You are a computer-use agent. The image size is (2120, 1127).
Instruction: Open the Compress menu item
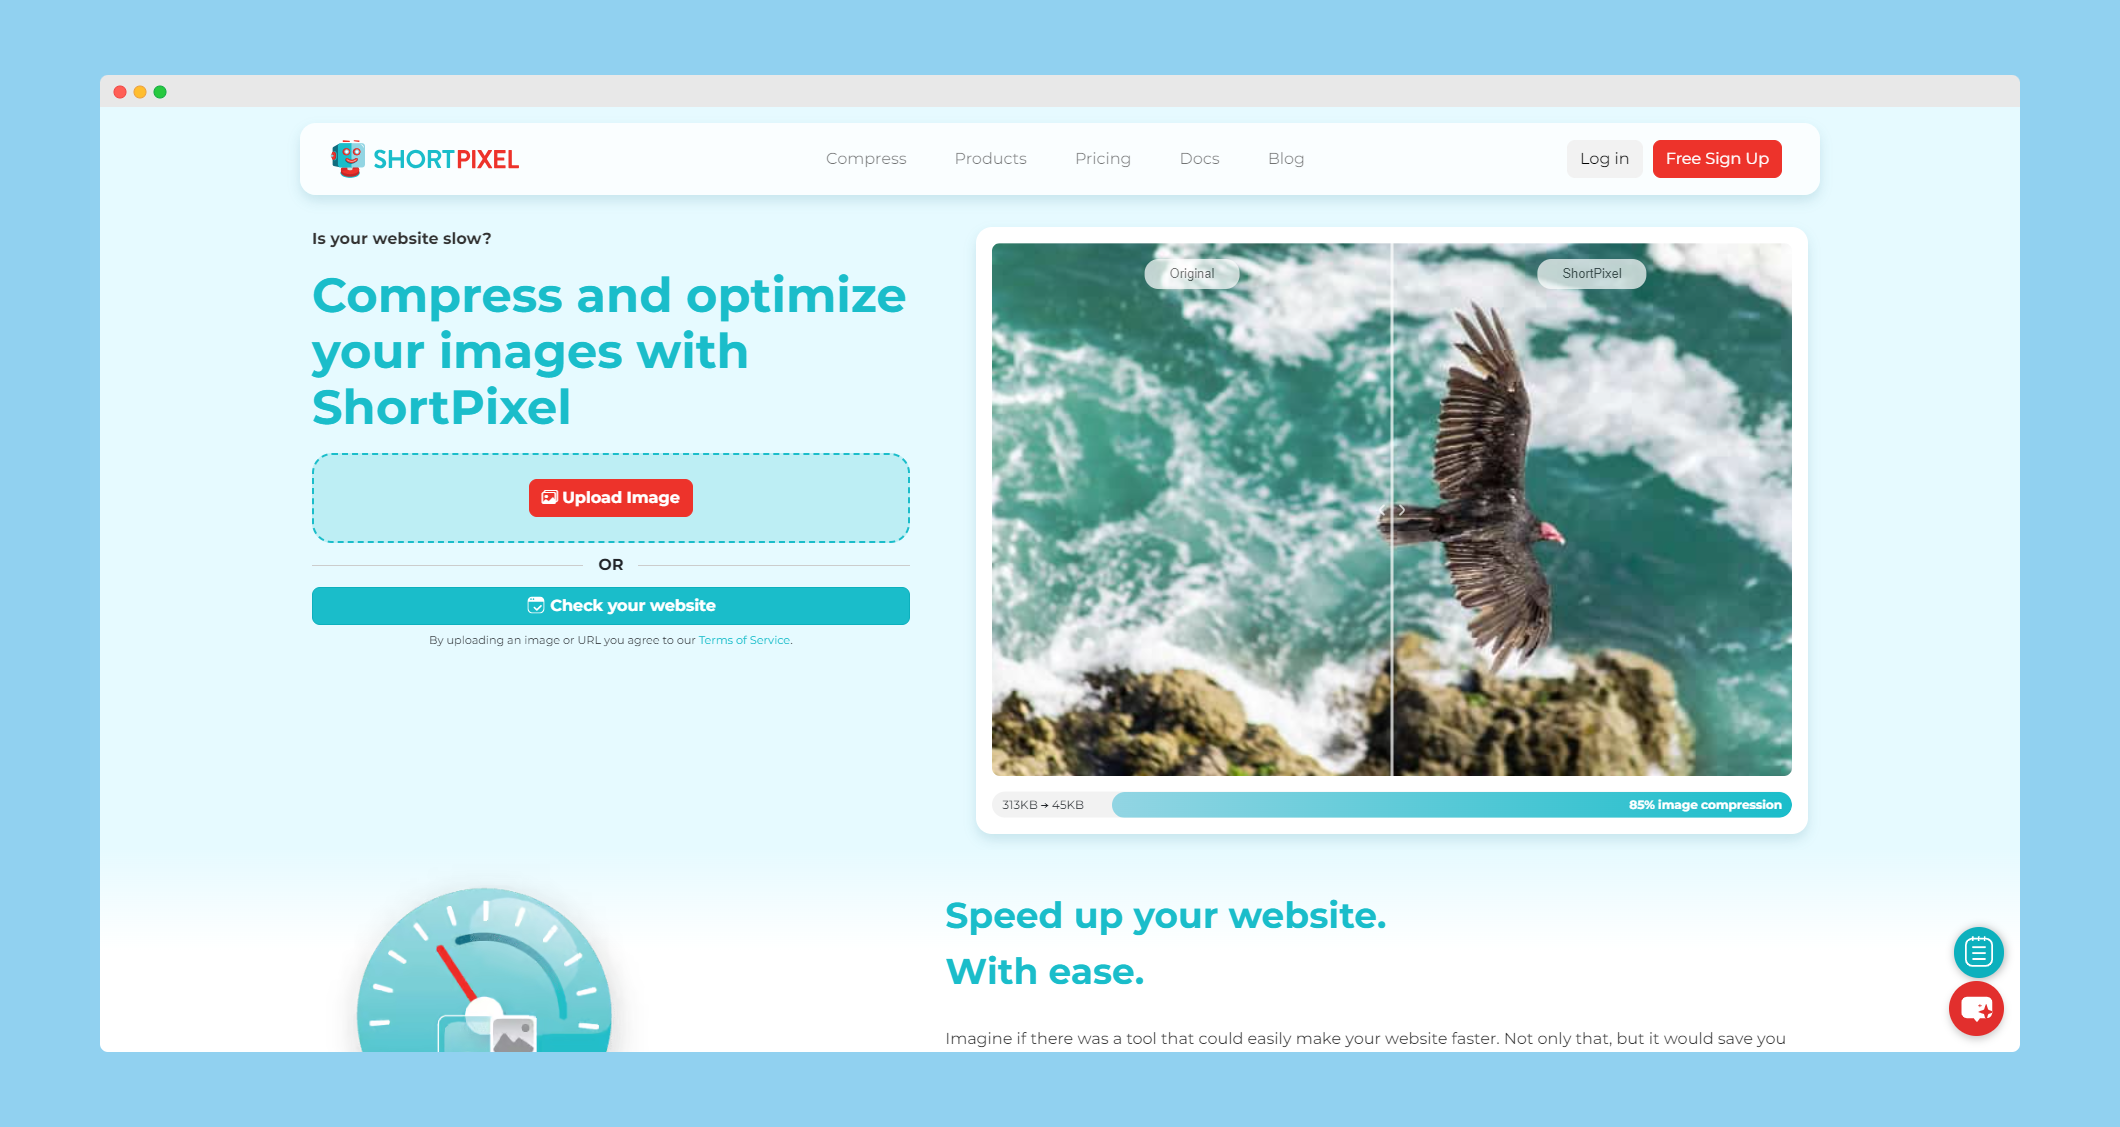point(867,158)
